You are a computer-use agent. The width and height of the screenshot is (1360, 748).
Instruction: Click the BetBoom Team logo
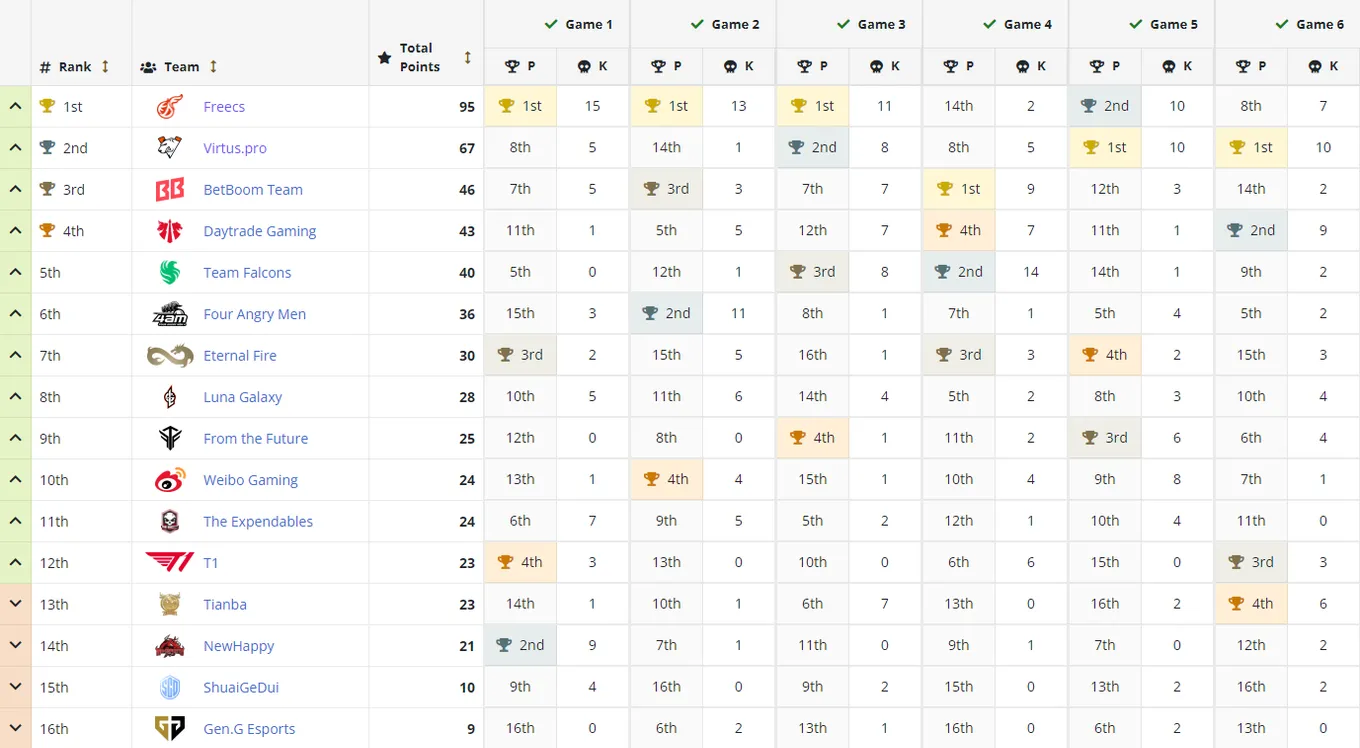pos(170,189)
